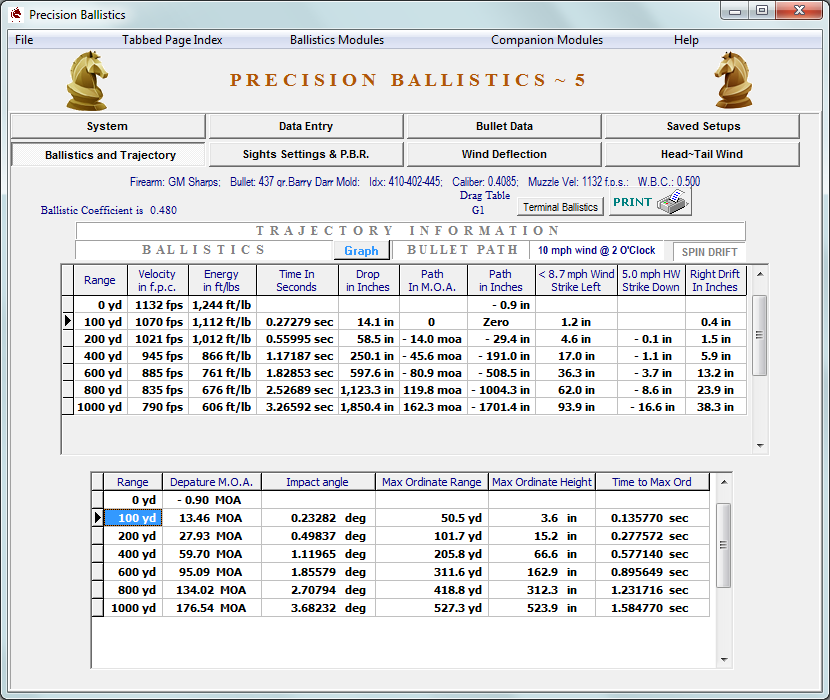Select the Ballistics and Trajectory tab
Image resolution: width=830 pixels, height=700 pixels.
tap(107, 155)
